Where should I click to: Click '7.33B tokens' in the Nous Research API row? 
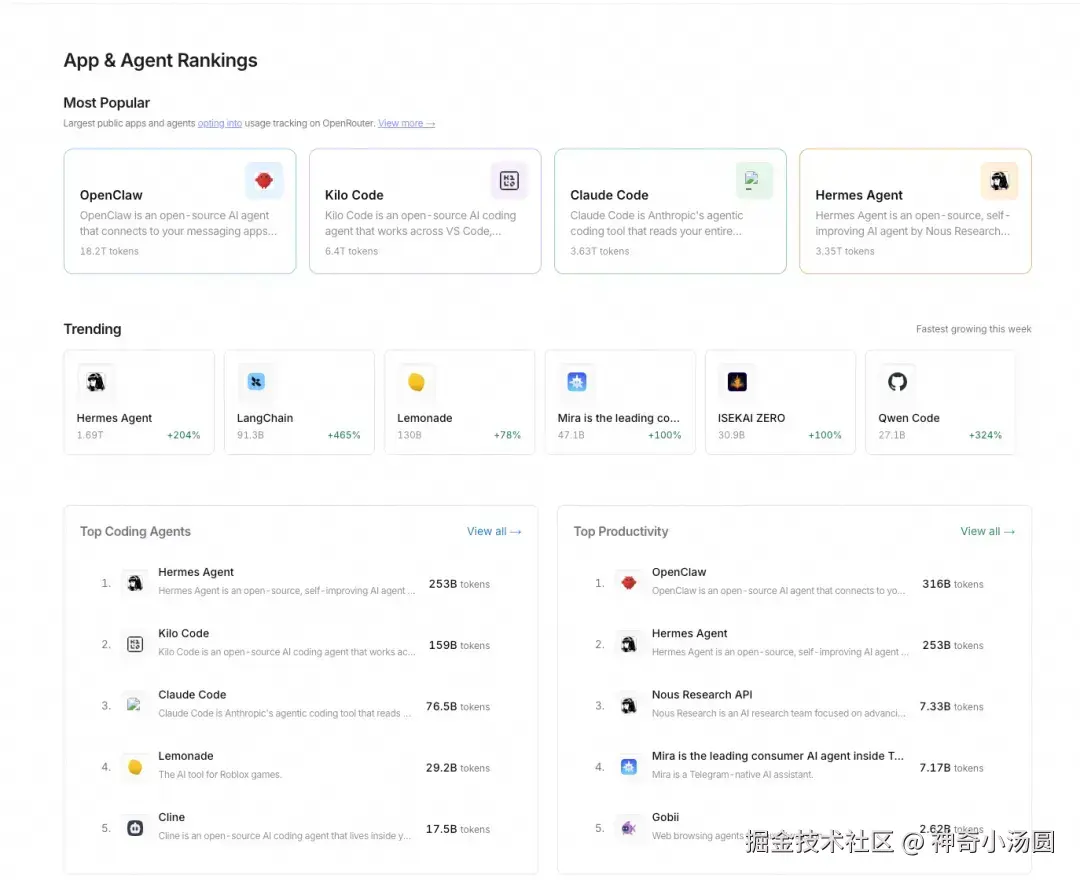point(951,706)
